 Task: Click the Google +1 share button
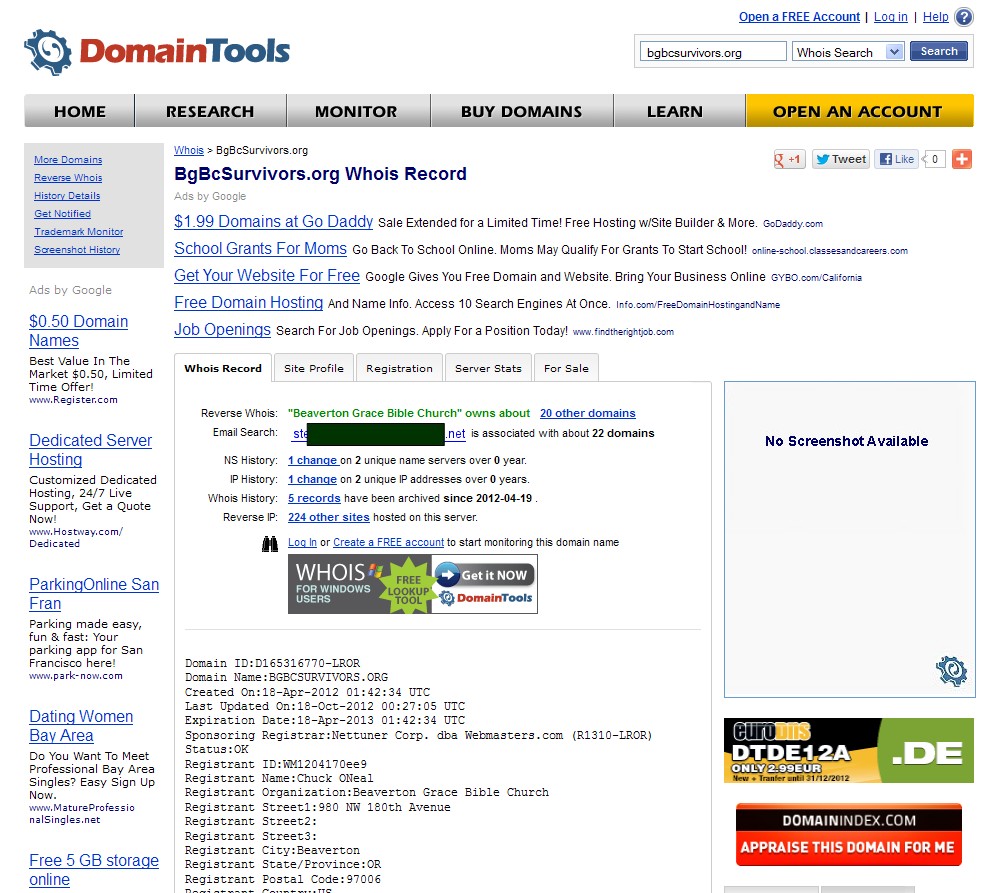pos(789,159)
